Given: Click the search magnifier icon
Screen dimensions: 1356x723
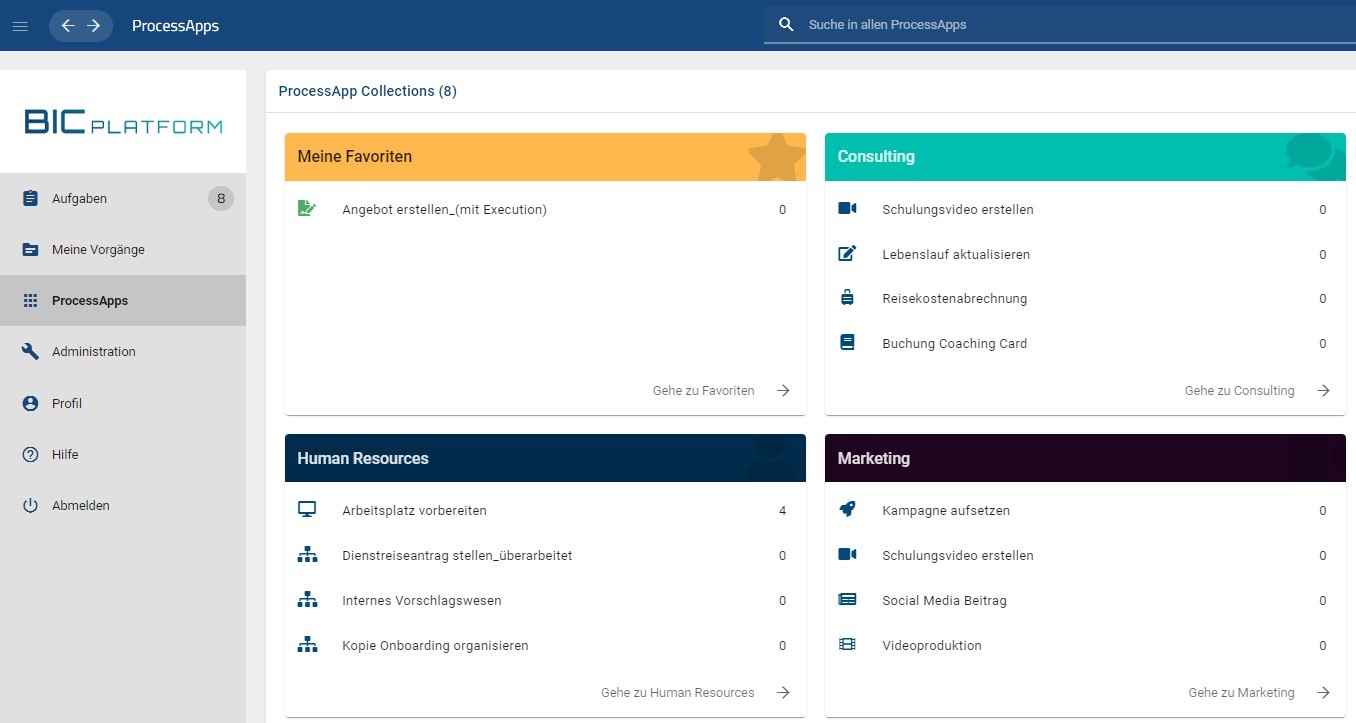Looking at the screenshot, I should 787,25.
